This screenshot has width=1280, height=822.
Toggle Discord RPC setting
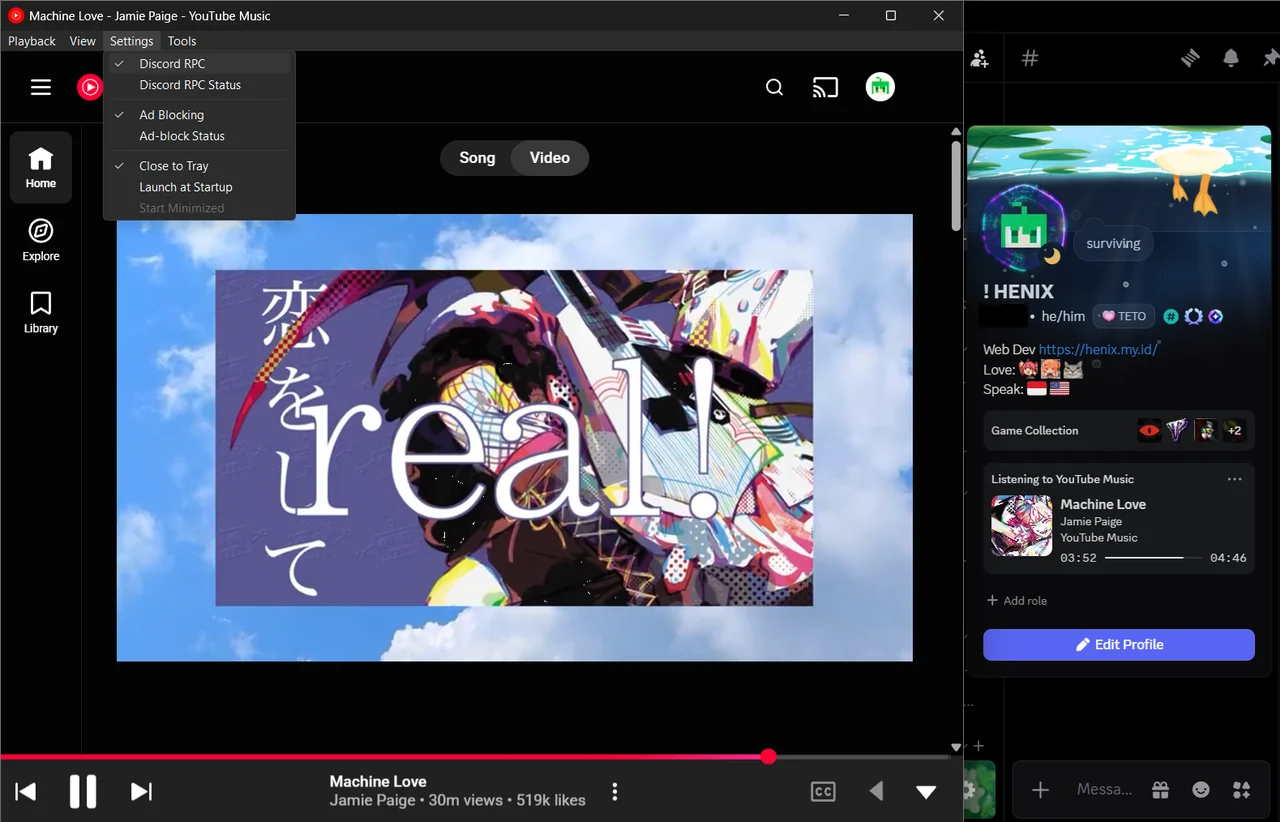199,63
